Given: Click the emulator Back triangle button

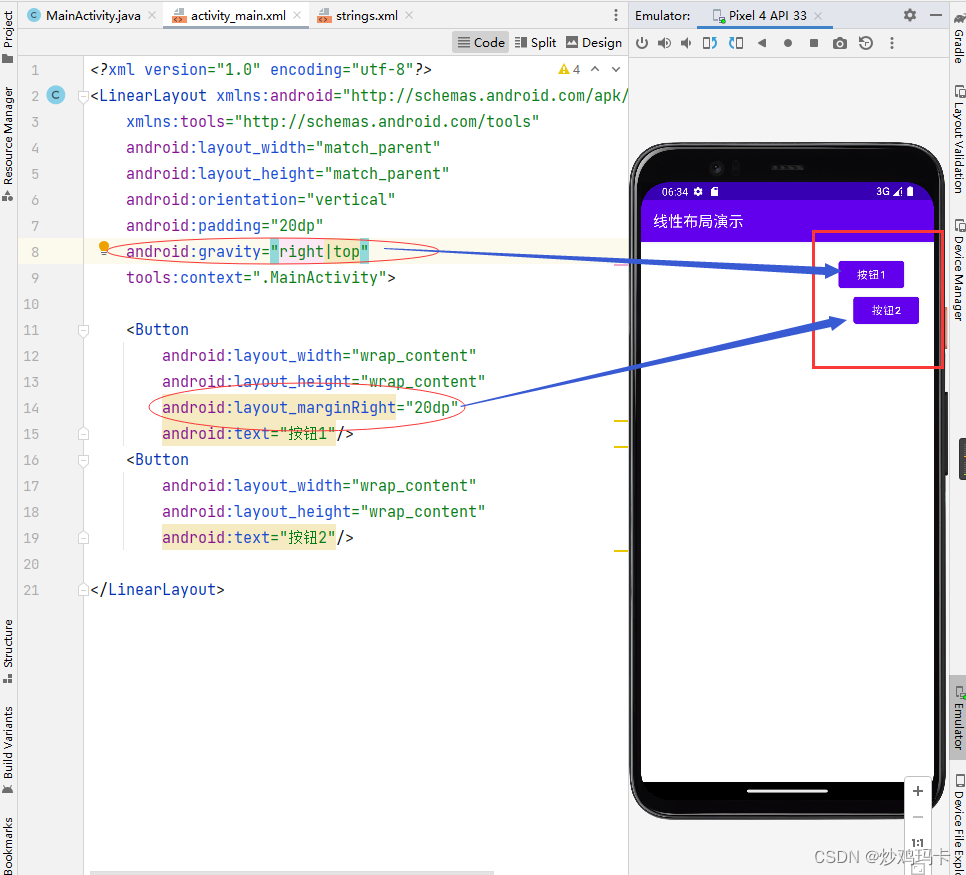Looking at the screenshot, I should pyautogui.click(x=762, y=43).
